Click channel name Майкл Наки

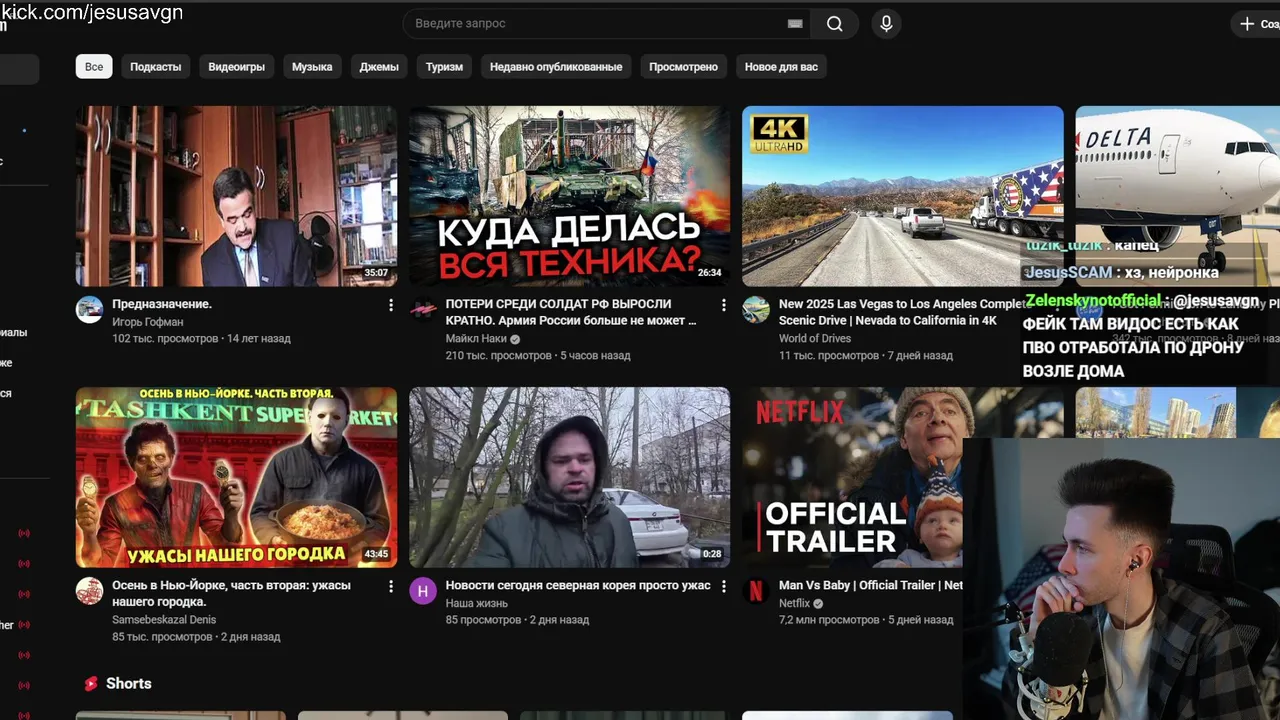pos(476,339)
